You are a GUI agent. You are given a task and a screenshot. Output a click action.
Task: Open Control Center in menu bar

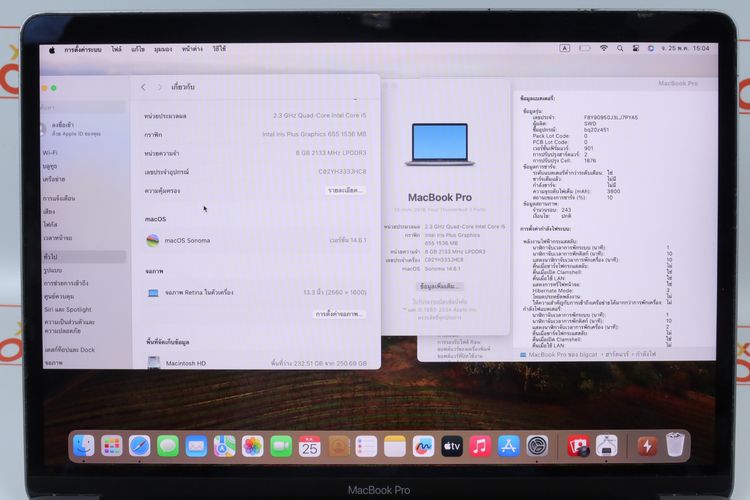click(x=636, y=48)
